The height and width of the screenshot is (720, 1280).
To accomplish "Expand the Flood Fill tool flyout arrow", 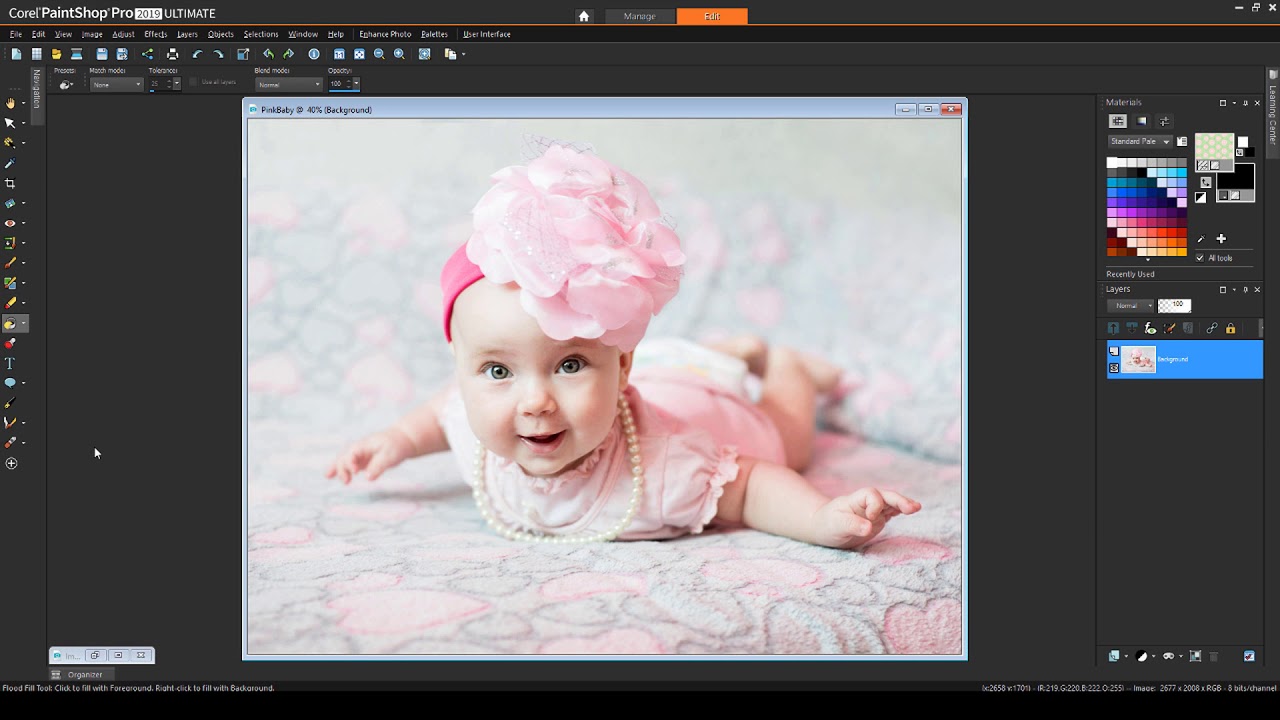I will pos(23,323).
